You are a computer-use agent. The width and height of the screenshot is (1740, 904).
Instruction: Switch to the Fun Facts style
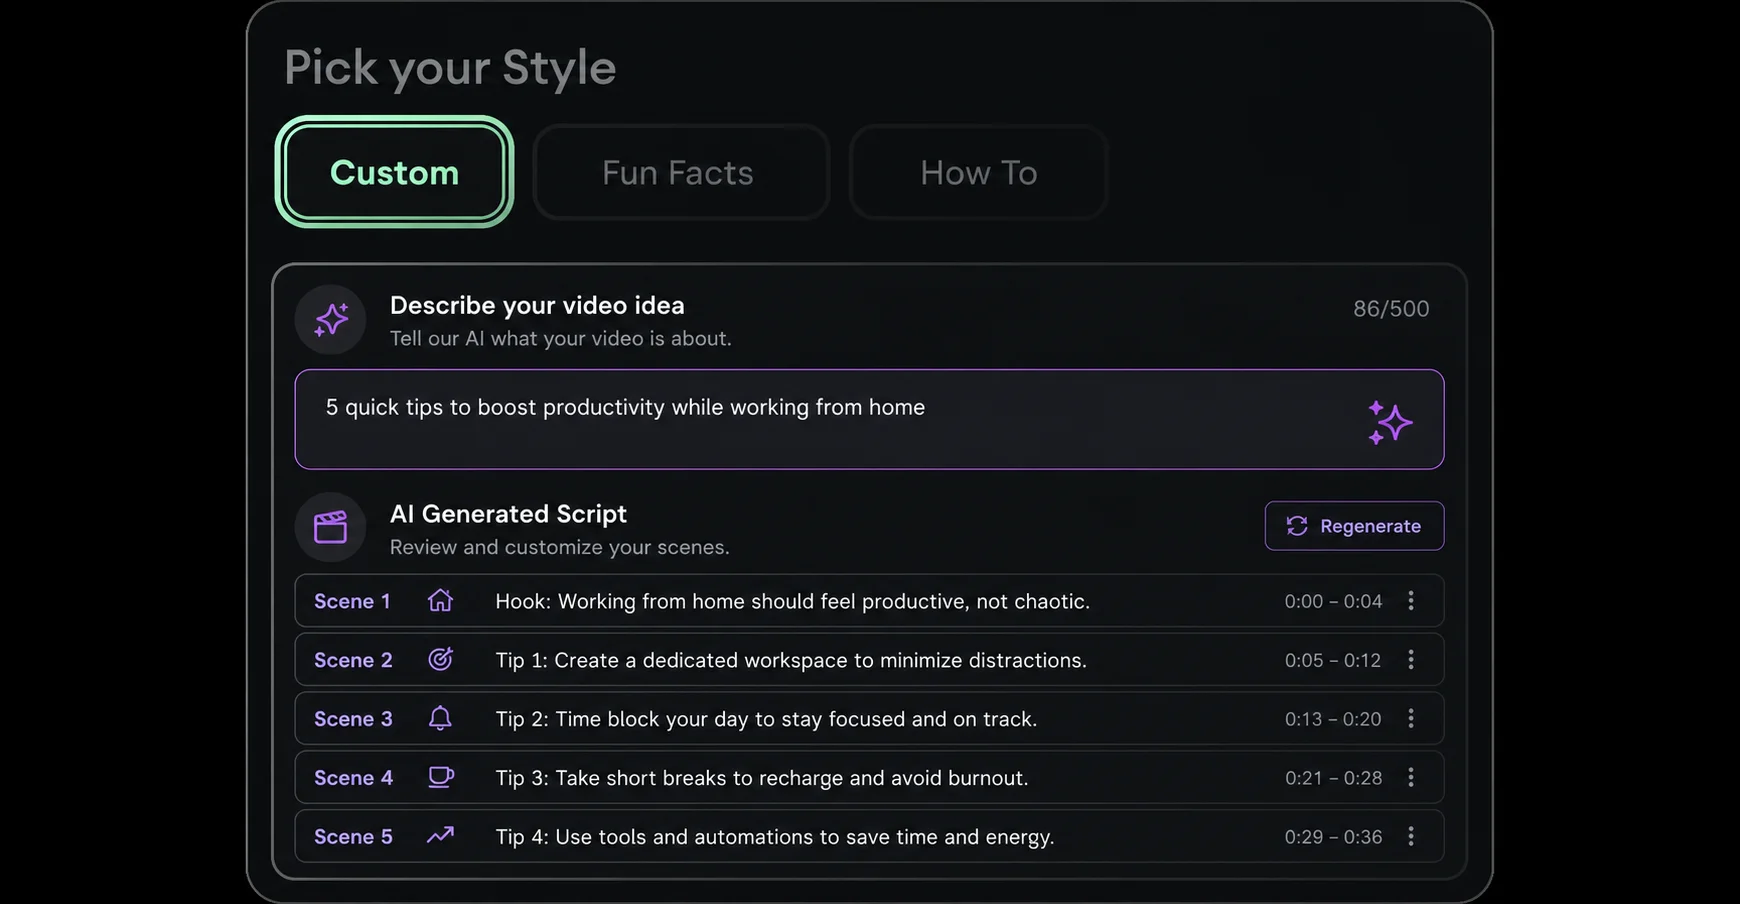[x=680, y=172]
